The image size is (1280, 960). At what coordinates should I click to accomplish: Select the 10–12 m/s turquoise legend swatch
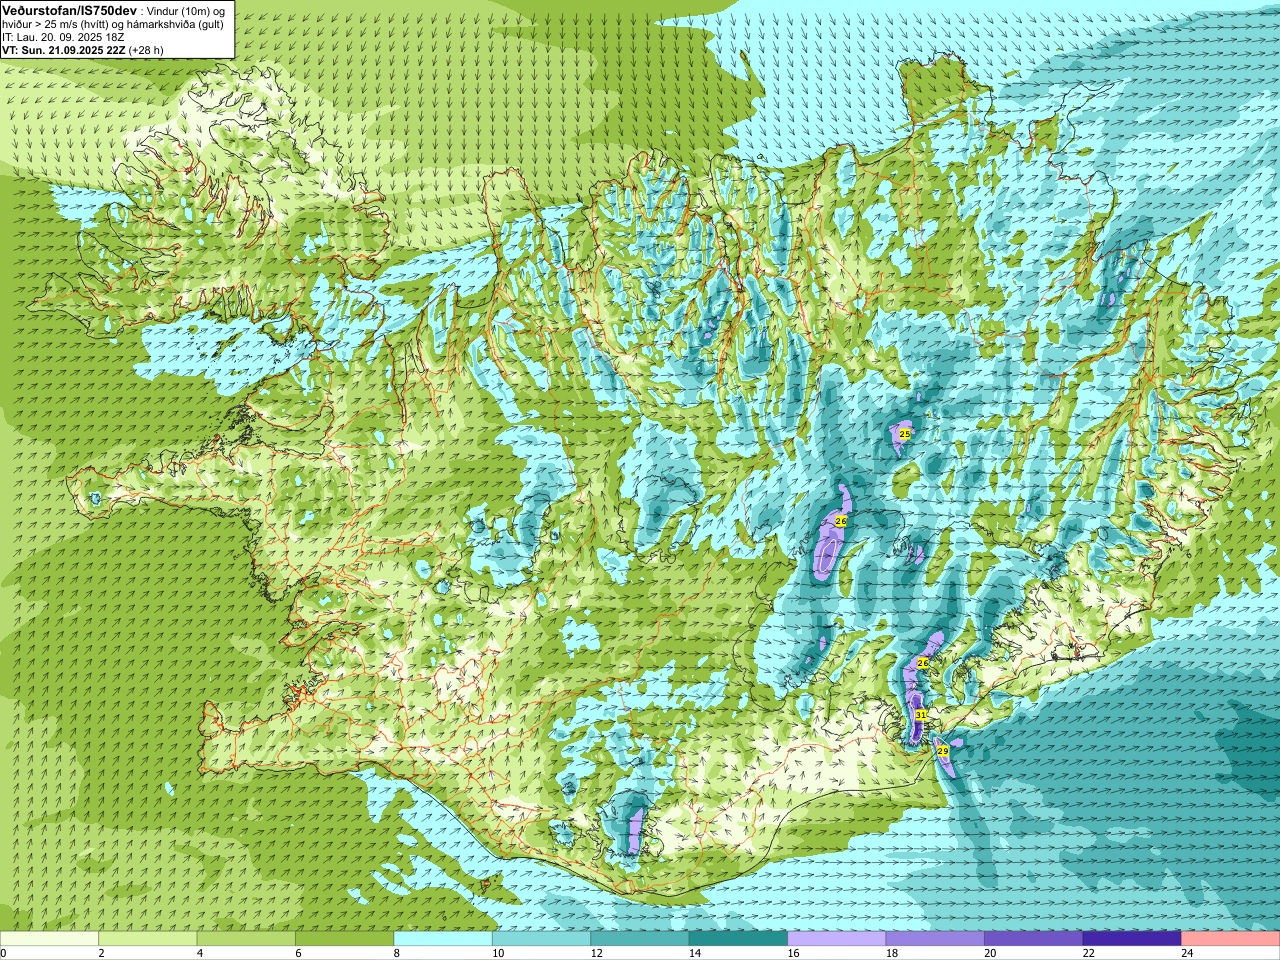coord(541,939)
